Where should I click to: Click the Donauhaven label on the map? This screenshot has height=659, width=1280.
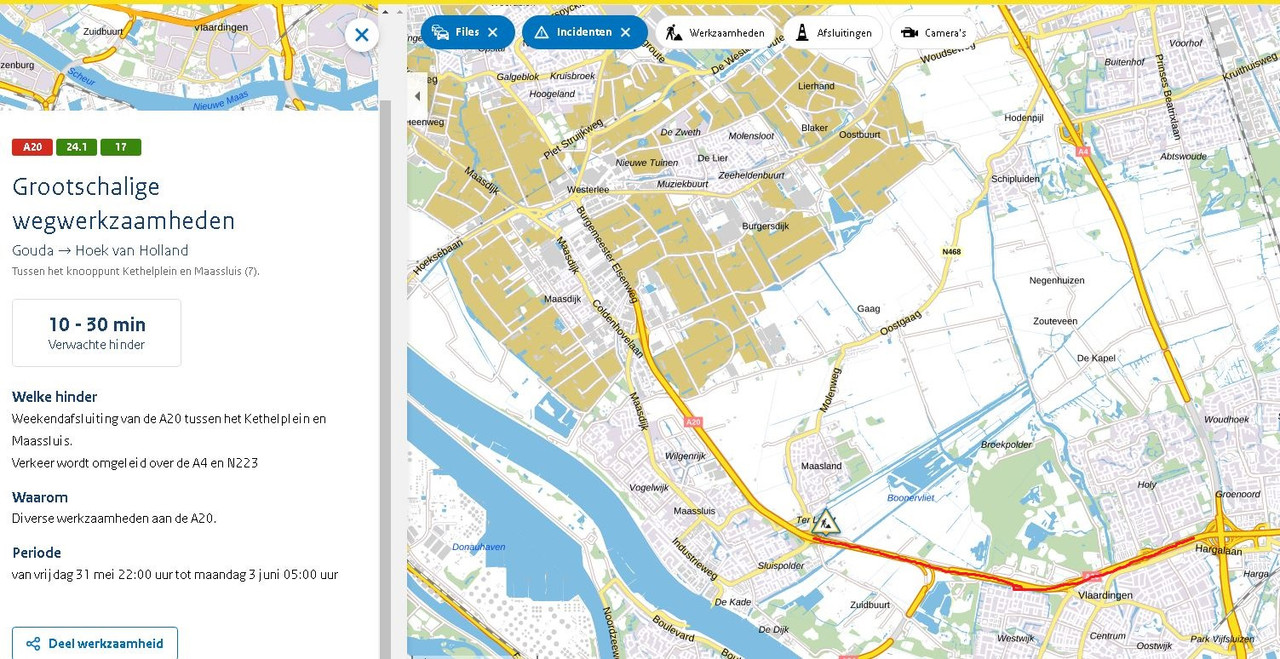pyautogui.click(x=479, y=547)
